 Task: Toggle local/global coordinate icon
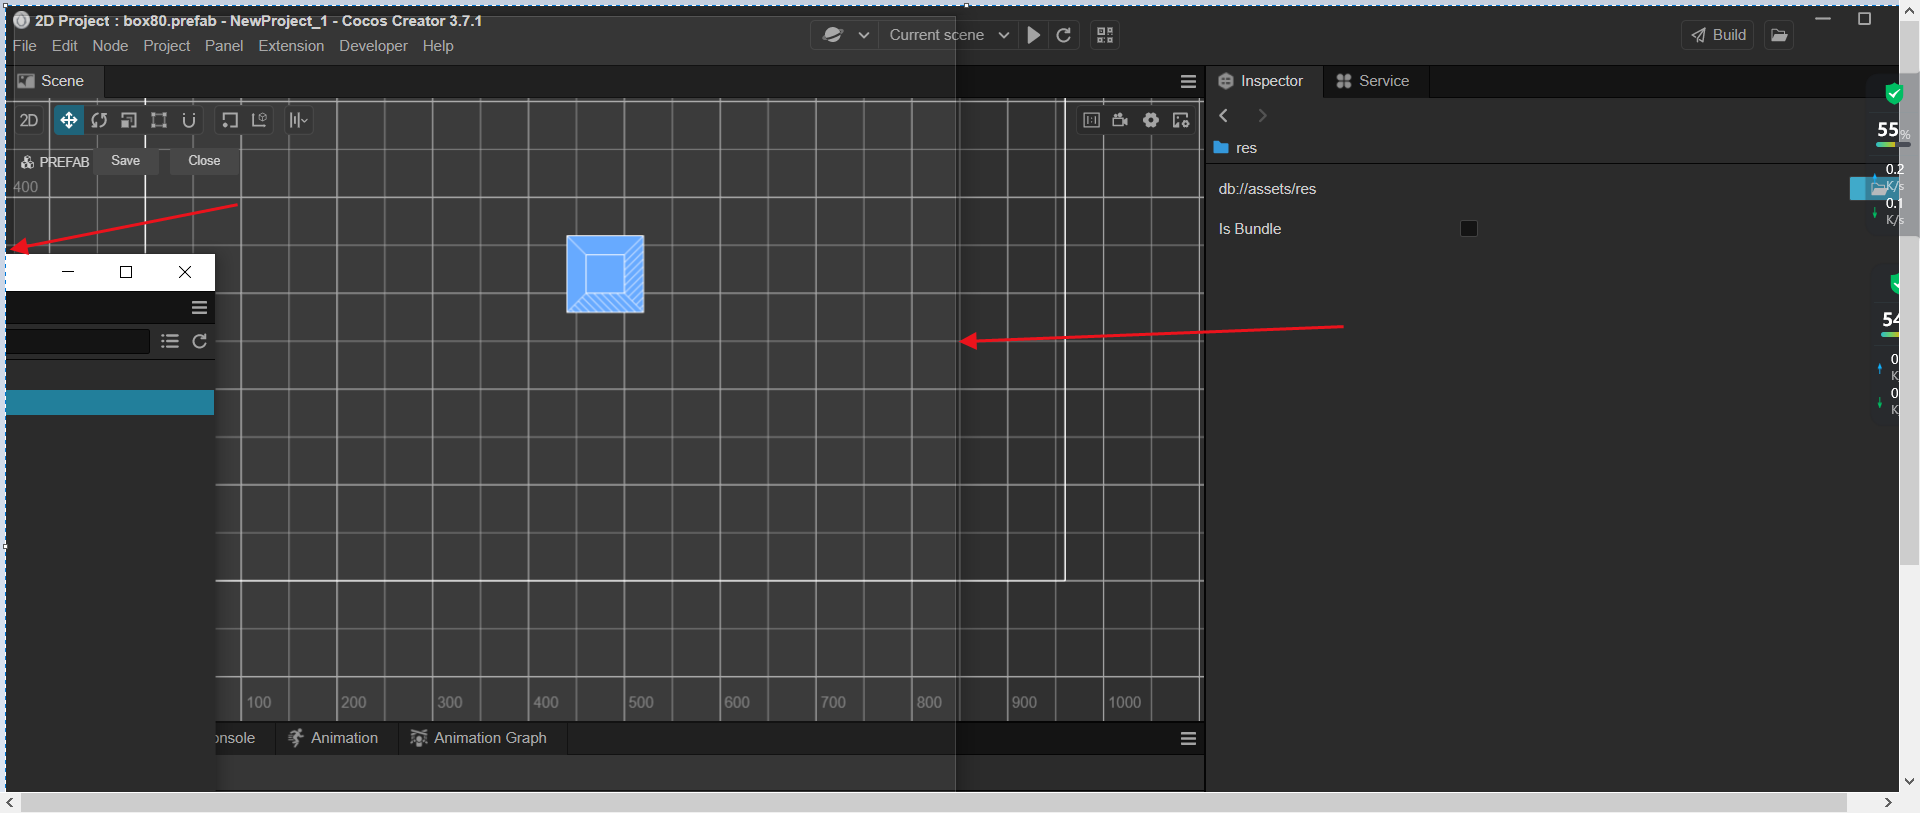click(260, 120)
